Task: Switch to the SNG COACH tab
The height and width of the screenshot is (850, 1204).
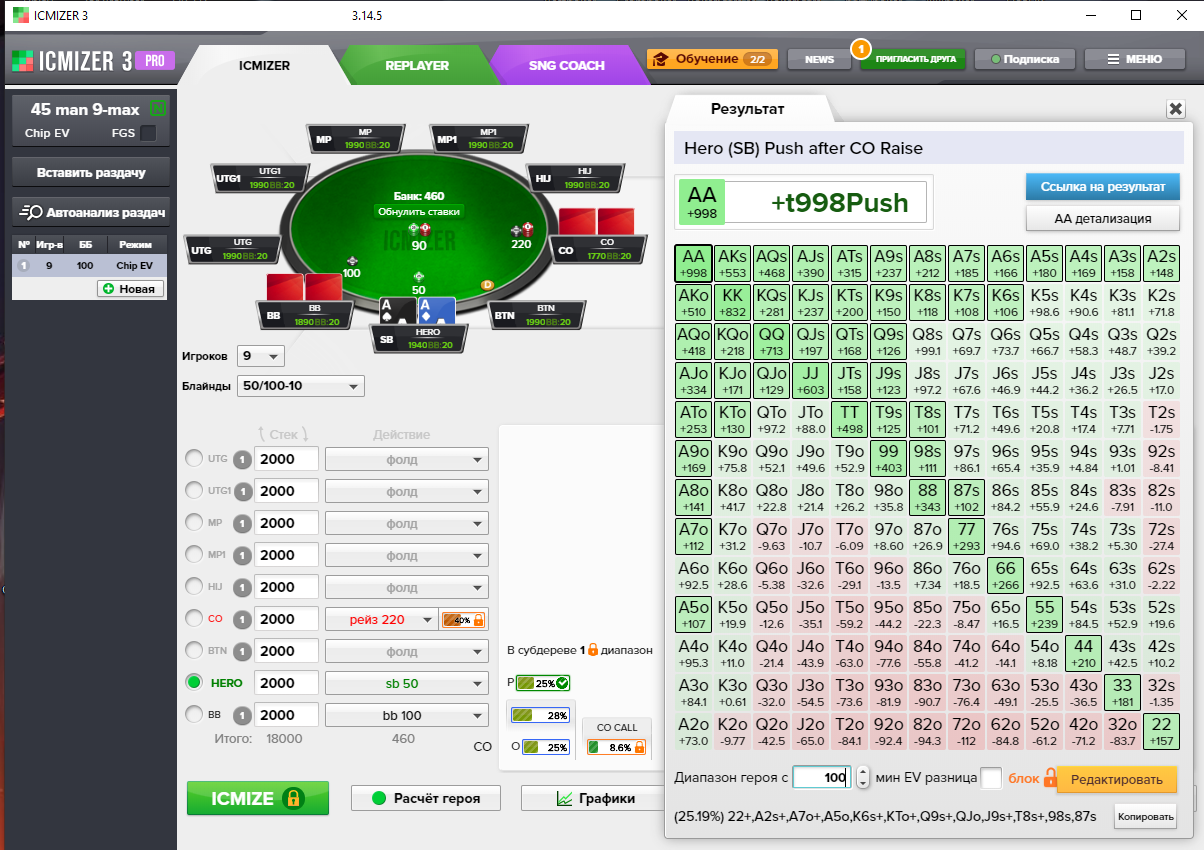Action: (x=567, y=65)
